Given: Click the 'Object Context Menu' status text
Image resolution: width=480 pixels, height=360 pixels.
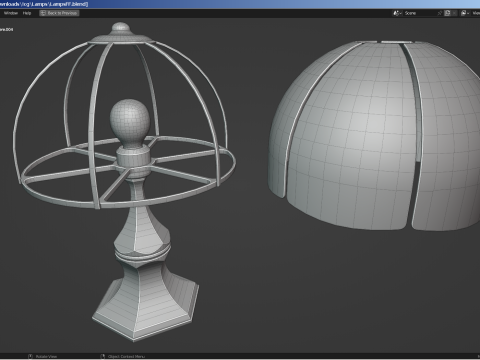Looking at the screenshot, I should click(x=126, y=356).
